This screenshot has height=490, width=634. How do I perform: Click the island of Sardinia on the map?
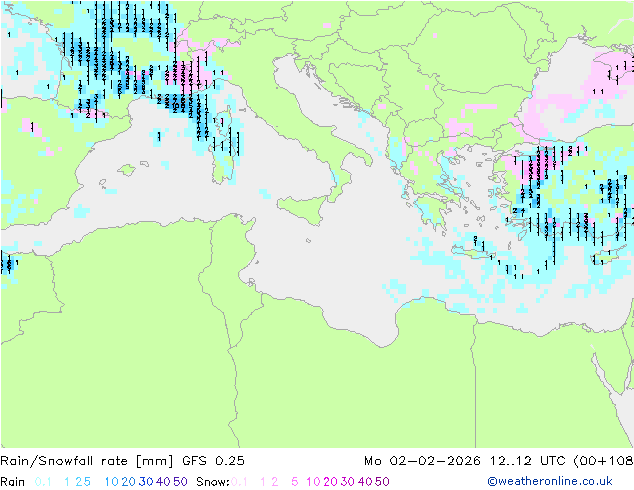tap(223, 162)
